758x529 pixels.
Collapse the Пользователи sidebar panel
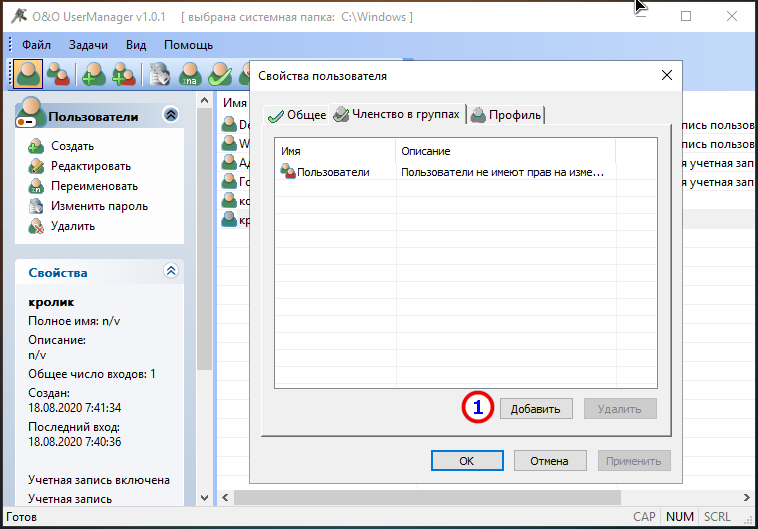(171, 115)
